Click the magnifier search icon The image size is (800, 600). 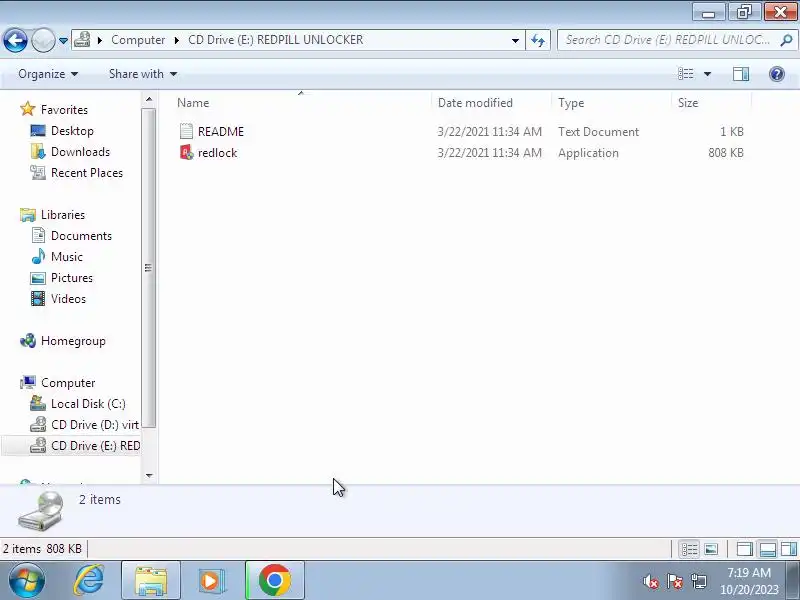(786, 40)
